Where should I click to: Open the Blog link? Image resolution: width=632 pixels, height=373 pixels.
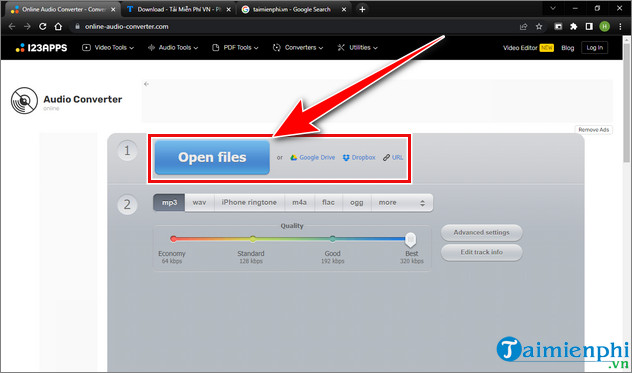pos(568,48)
